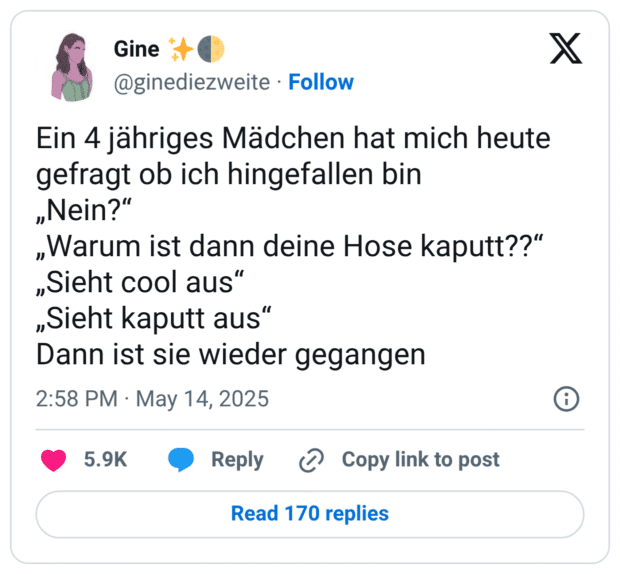Follow the account via the Follow link
620x574 pixels.
click(320, 82)
